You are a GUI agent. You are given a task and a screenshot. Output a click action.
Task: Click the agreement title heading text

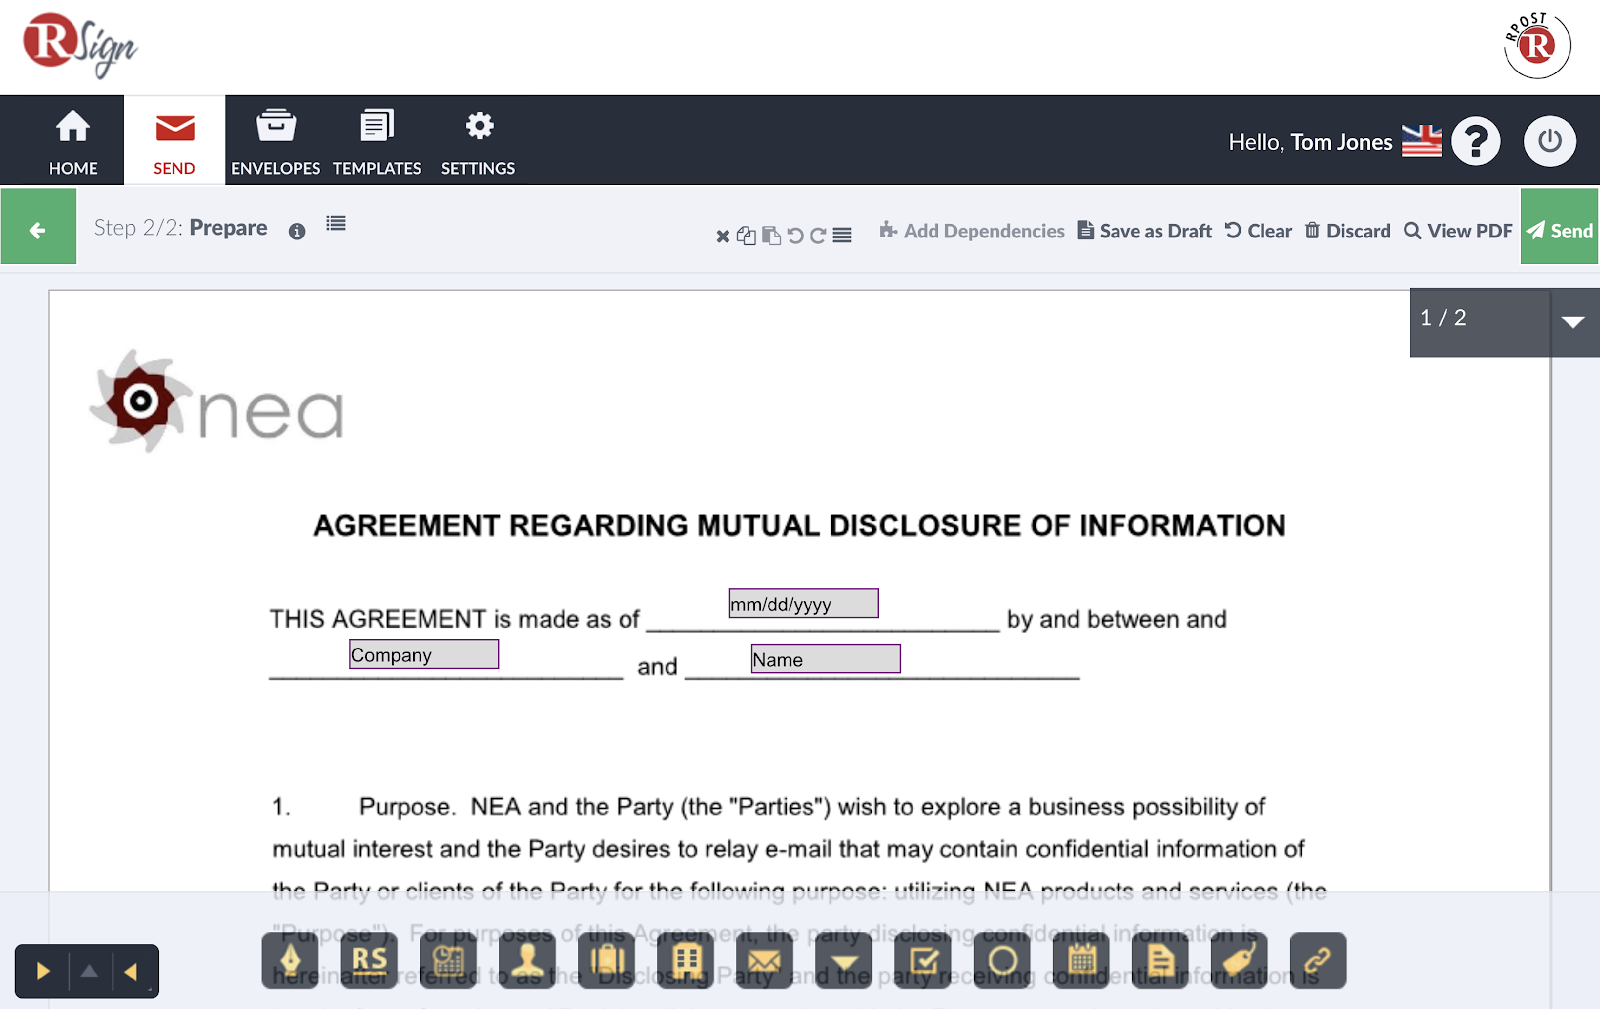point(799,525)
